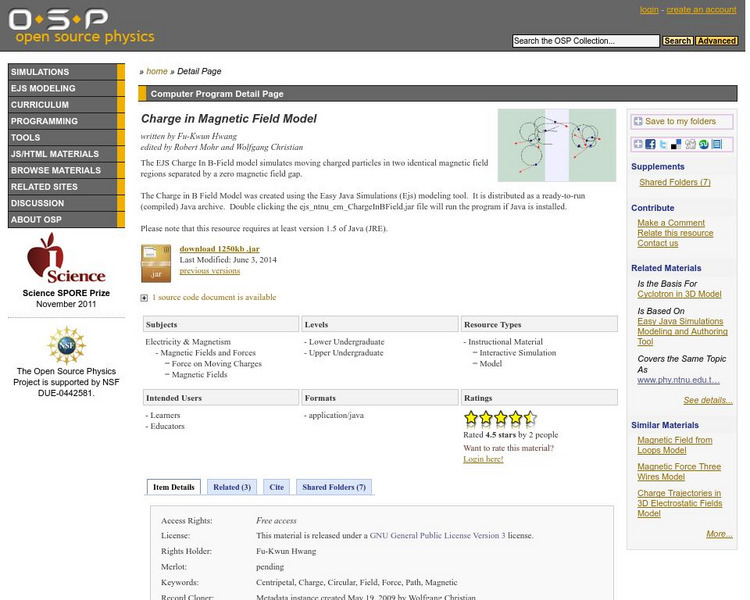This screenshot has height=600, width=750.
Task: Open the GNU General Public License Version 3 link
Action: click(x=437, y=536)
